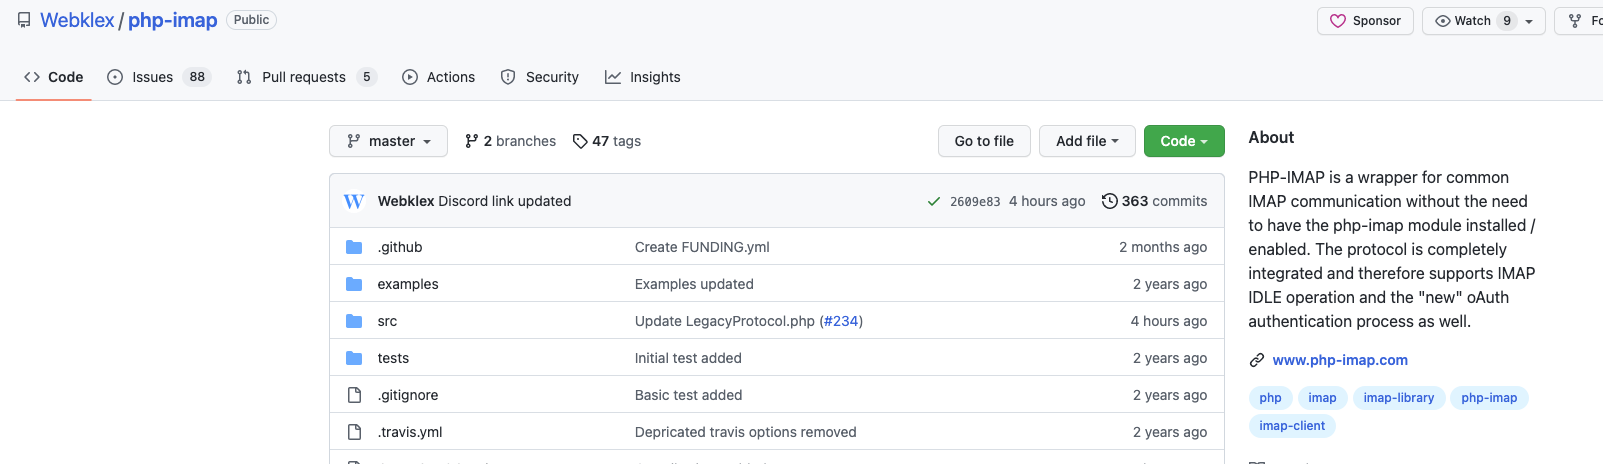Open the examples folder

(408, 284)
